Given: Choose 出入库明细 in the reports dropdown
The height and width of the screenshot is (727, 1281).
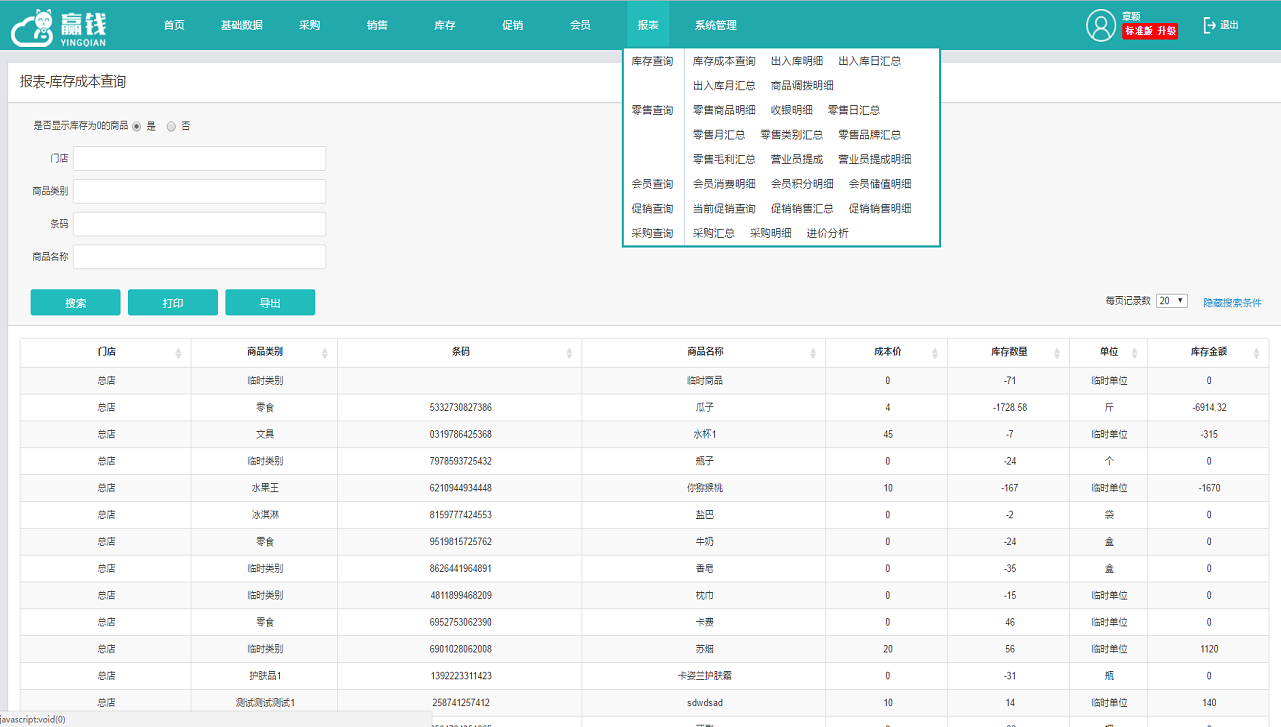Looking at the screenshot, I should tap(797, 61).
